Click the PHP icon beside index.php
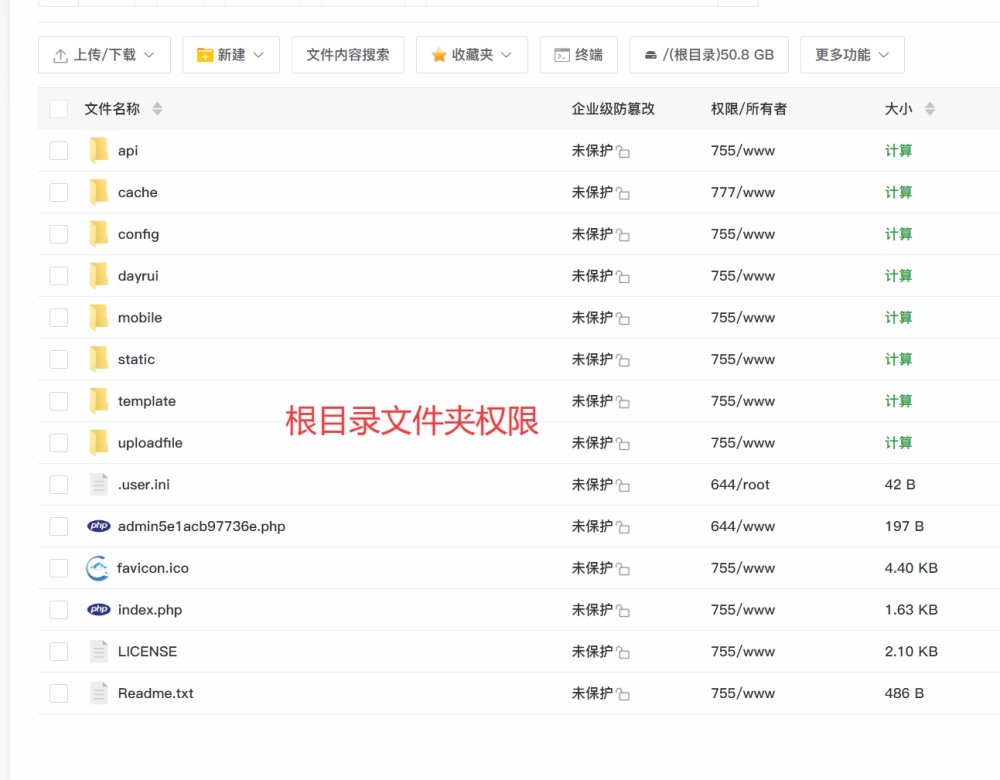Screen dimensions: 1000x780 (x=98, y=610)
